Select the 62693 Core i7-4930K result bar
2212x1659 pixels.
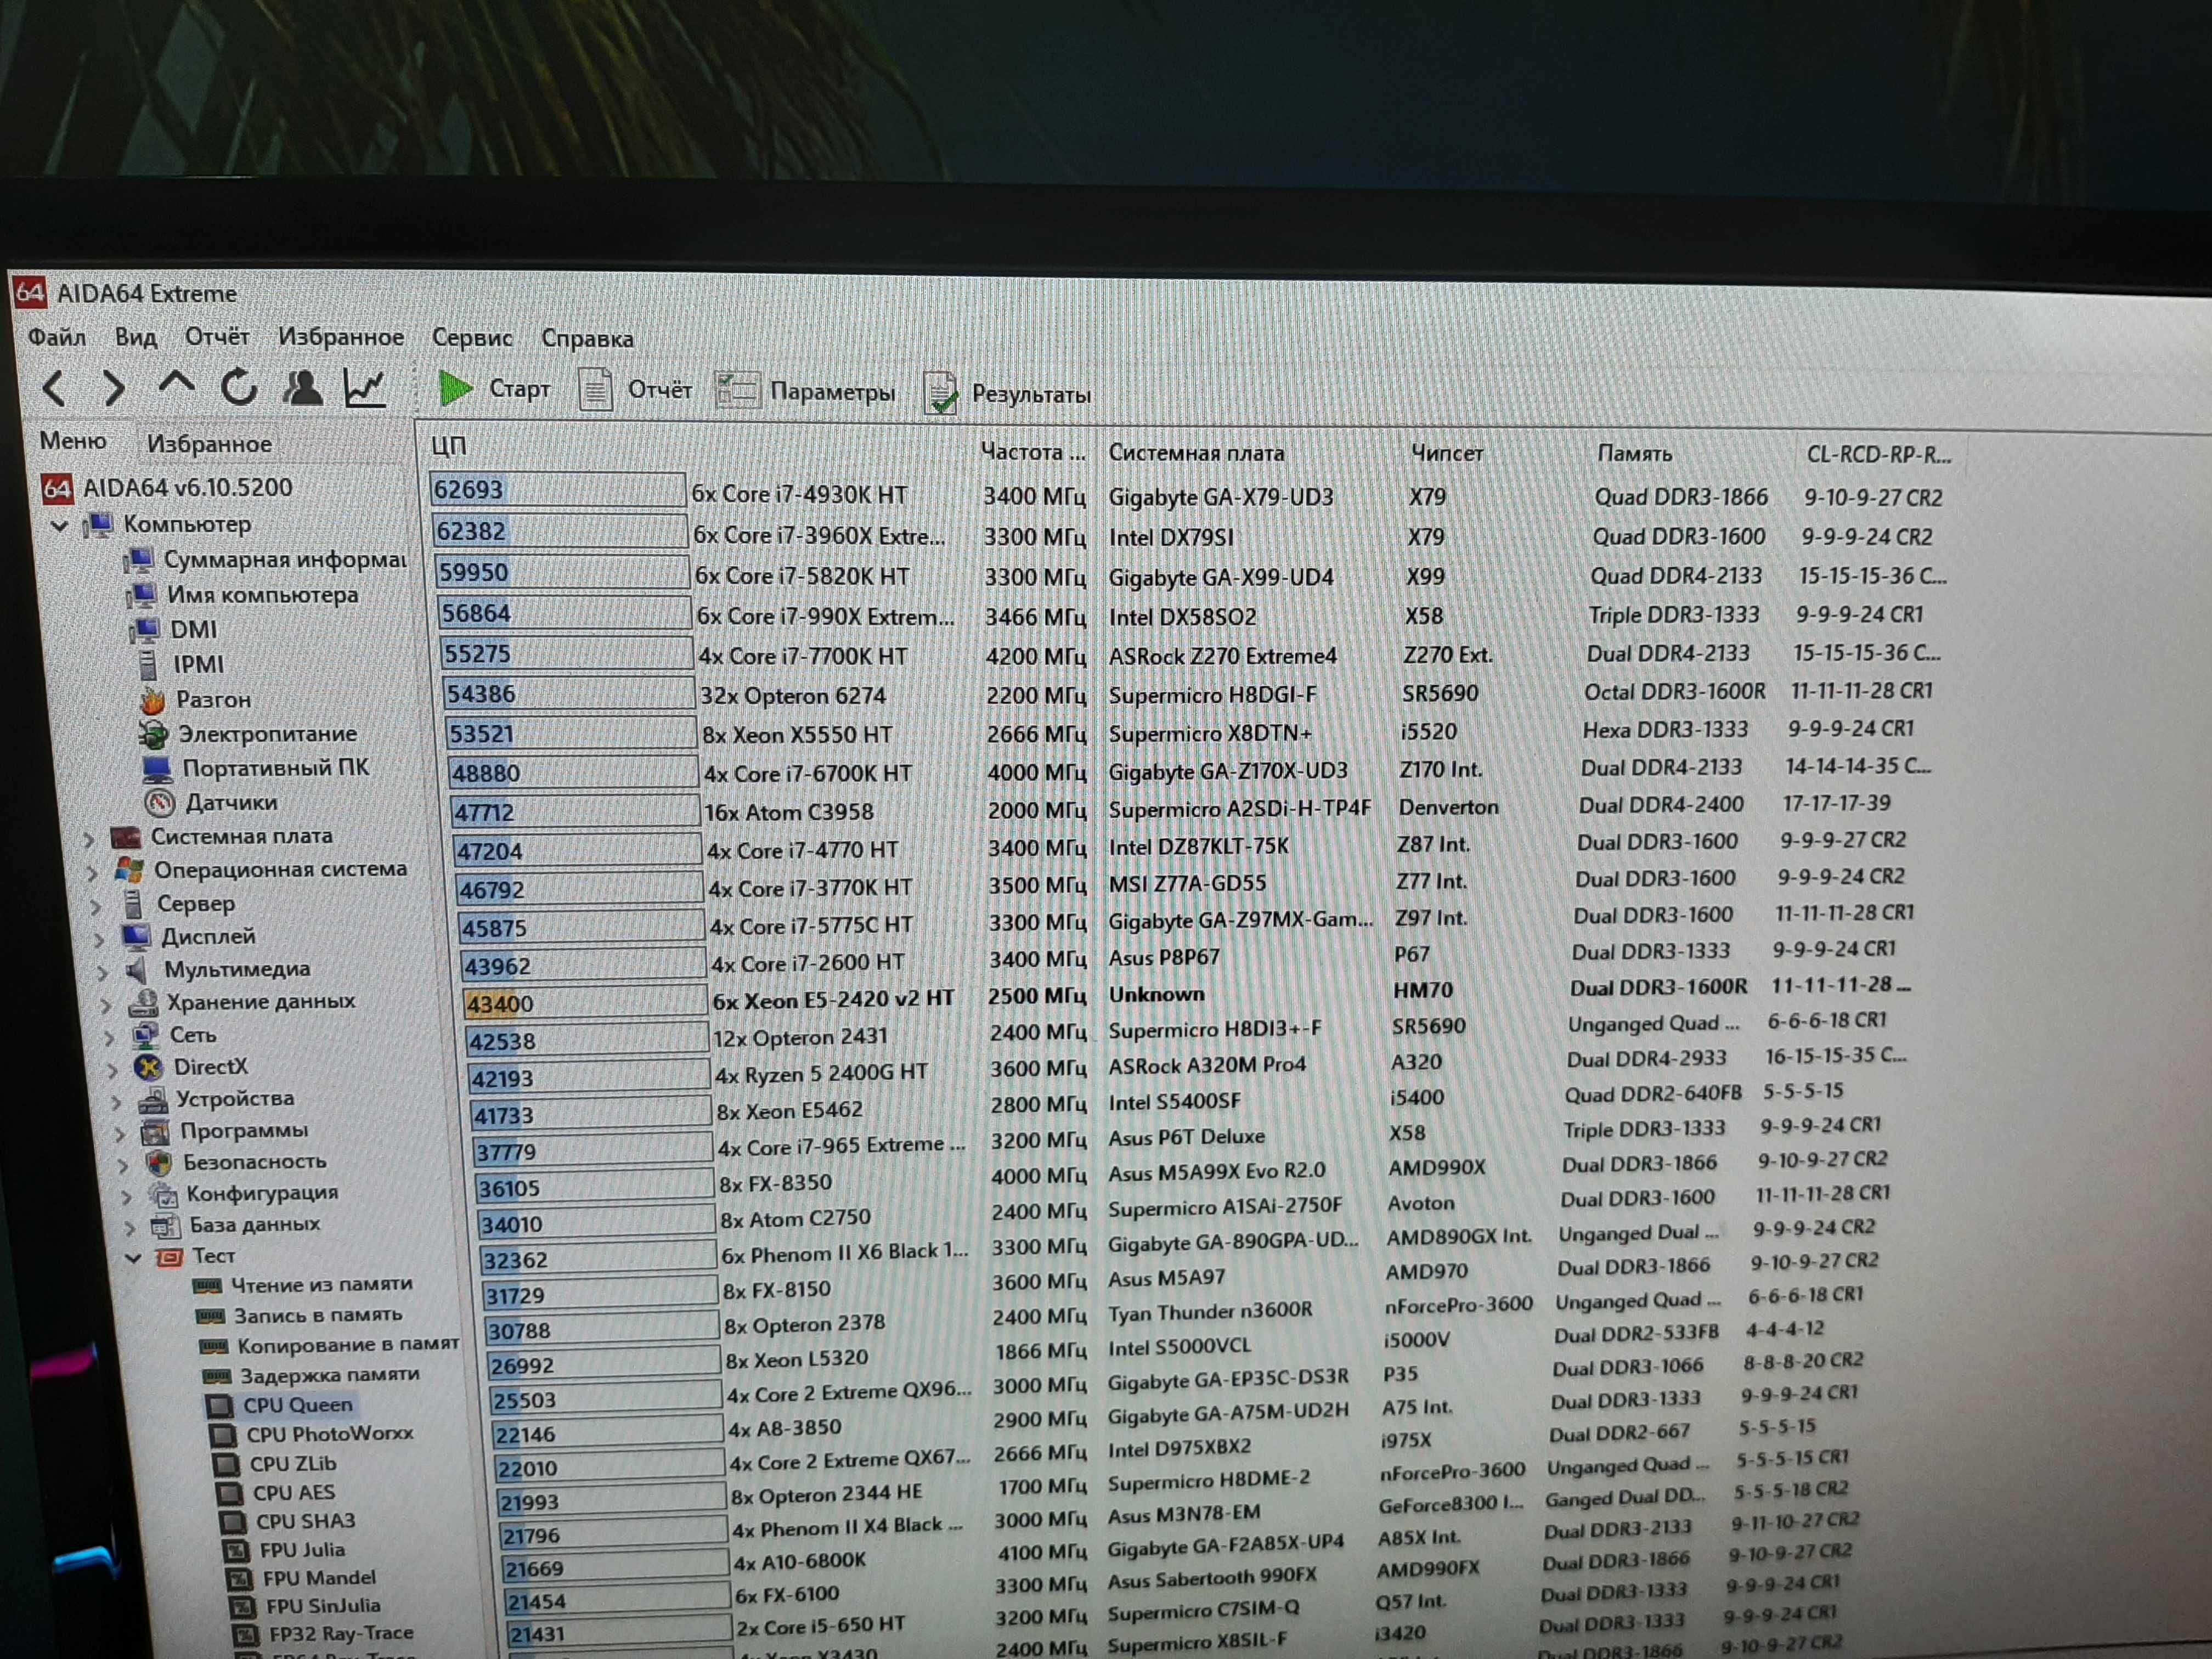[558, 490]
